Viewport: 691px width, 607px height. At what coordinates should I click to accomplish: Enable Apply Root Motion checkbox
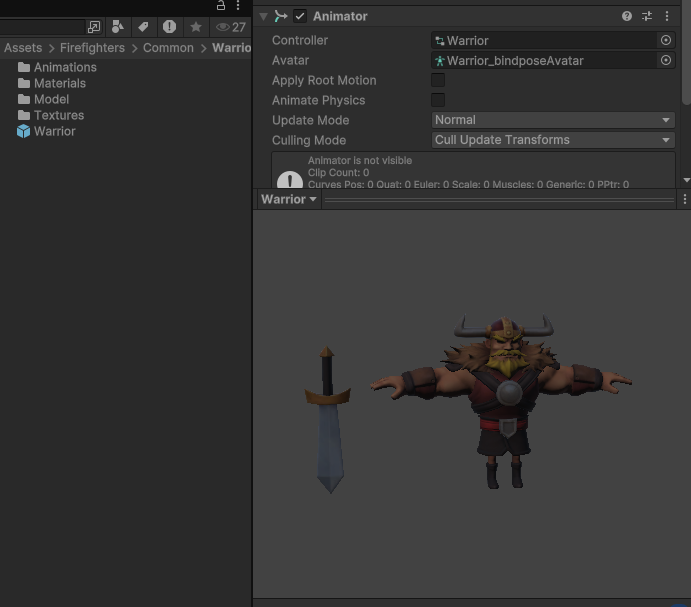[438, 80]
